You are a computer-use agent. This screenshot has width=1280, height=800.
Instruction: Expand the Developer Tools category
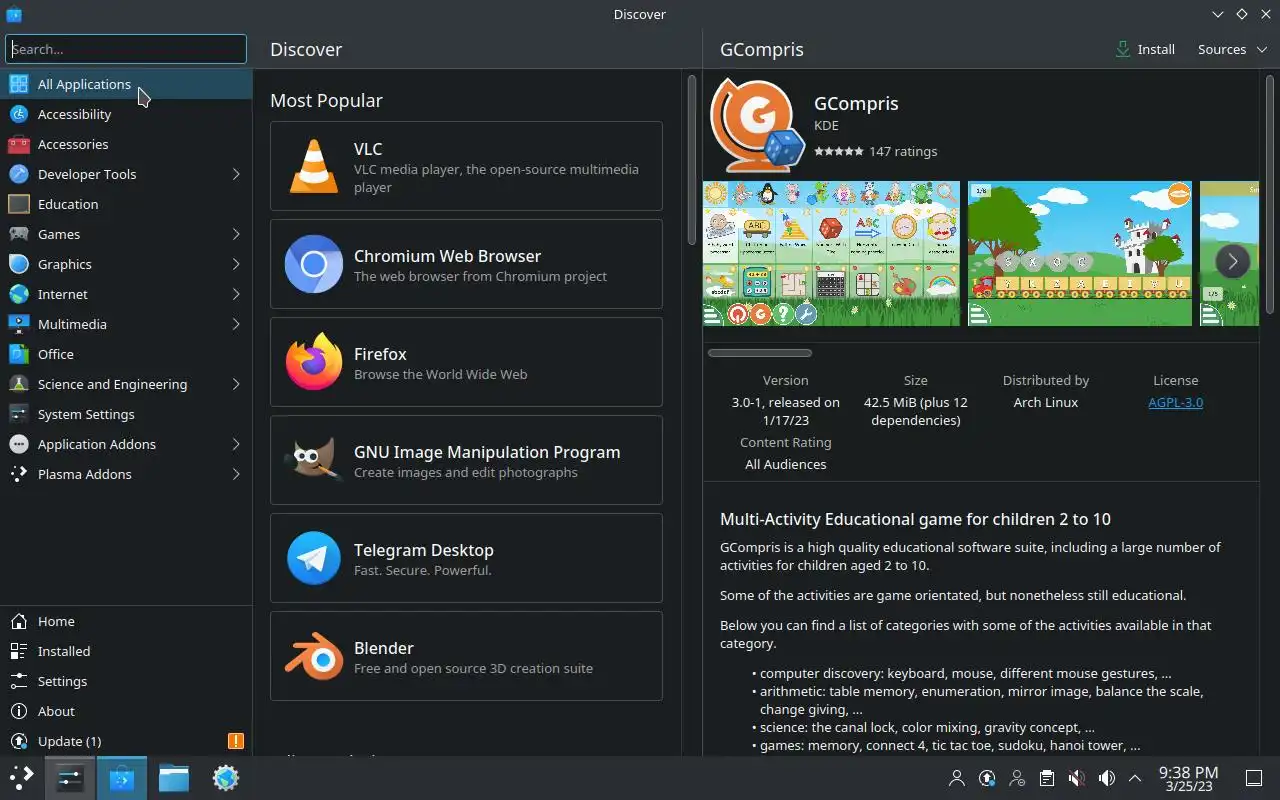pyautogui.click(x=236, y=174)
